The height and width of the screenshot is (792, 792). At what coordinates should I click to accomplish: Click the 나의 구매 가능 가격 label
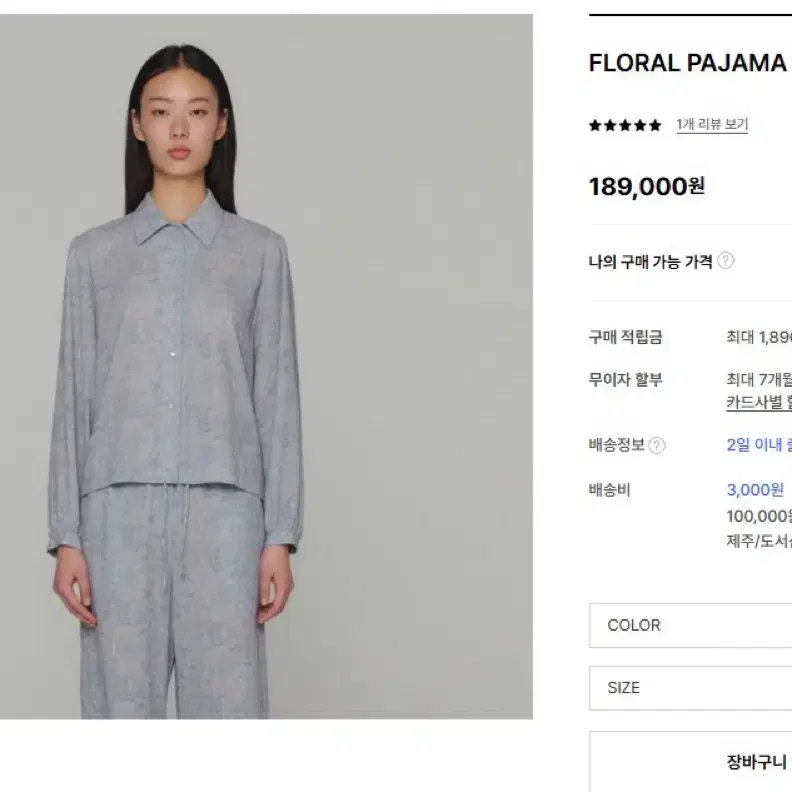click(651, 262)
